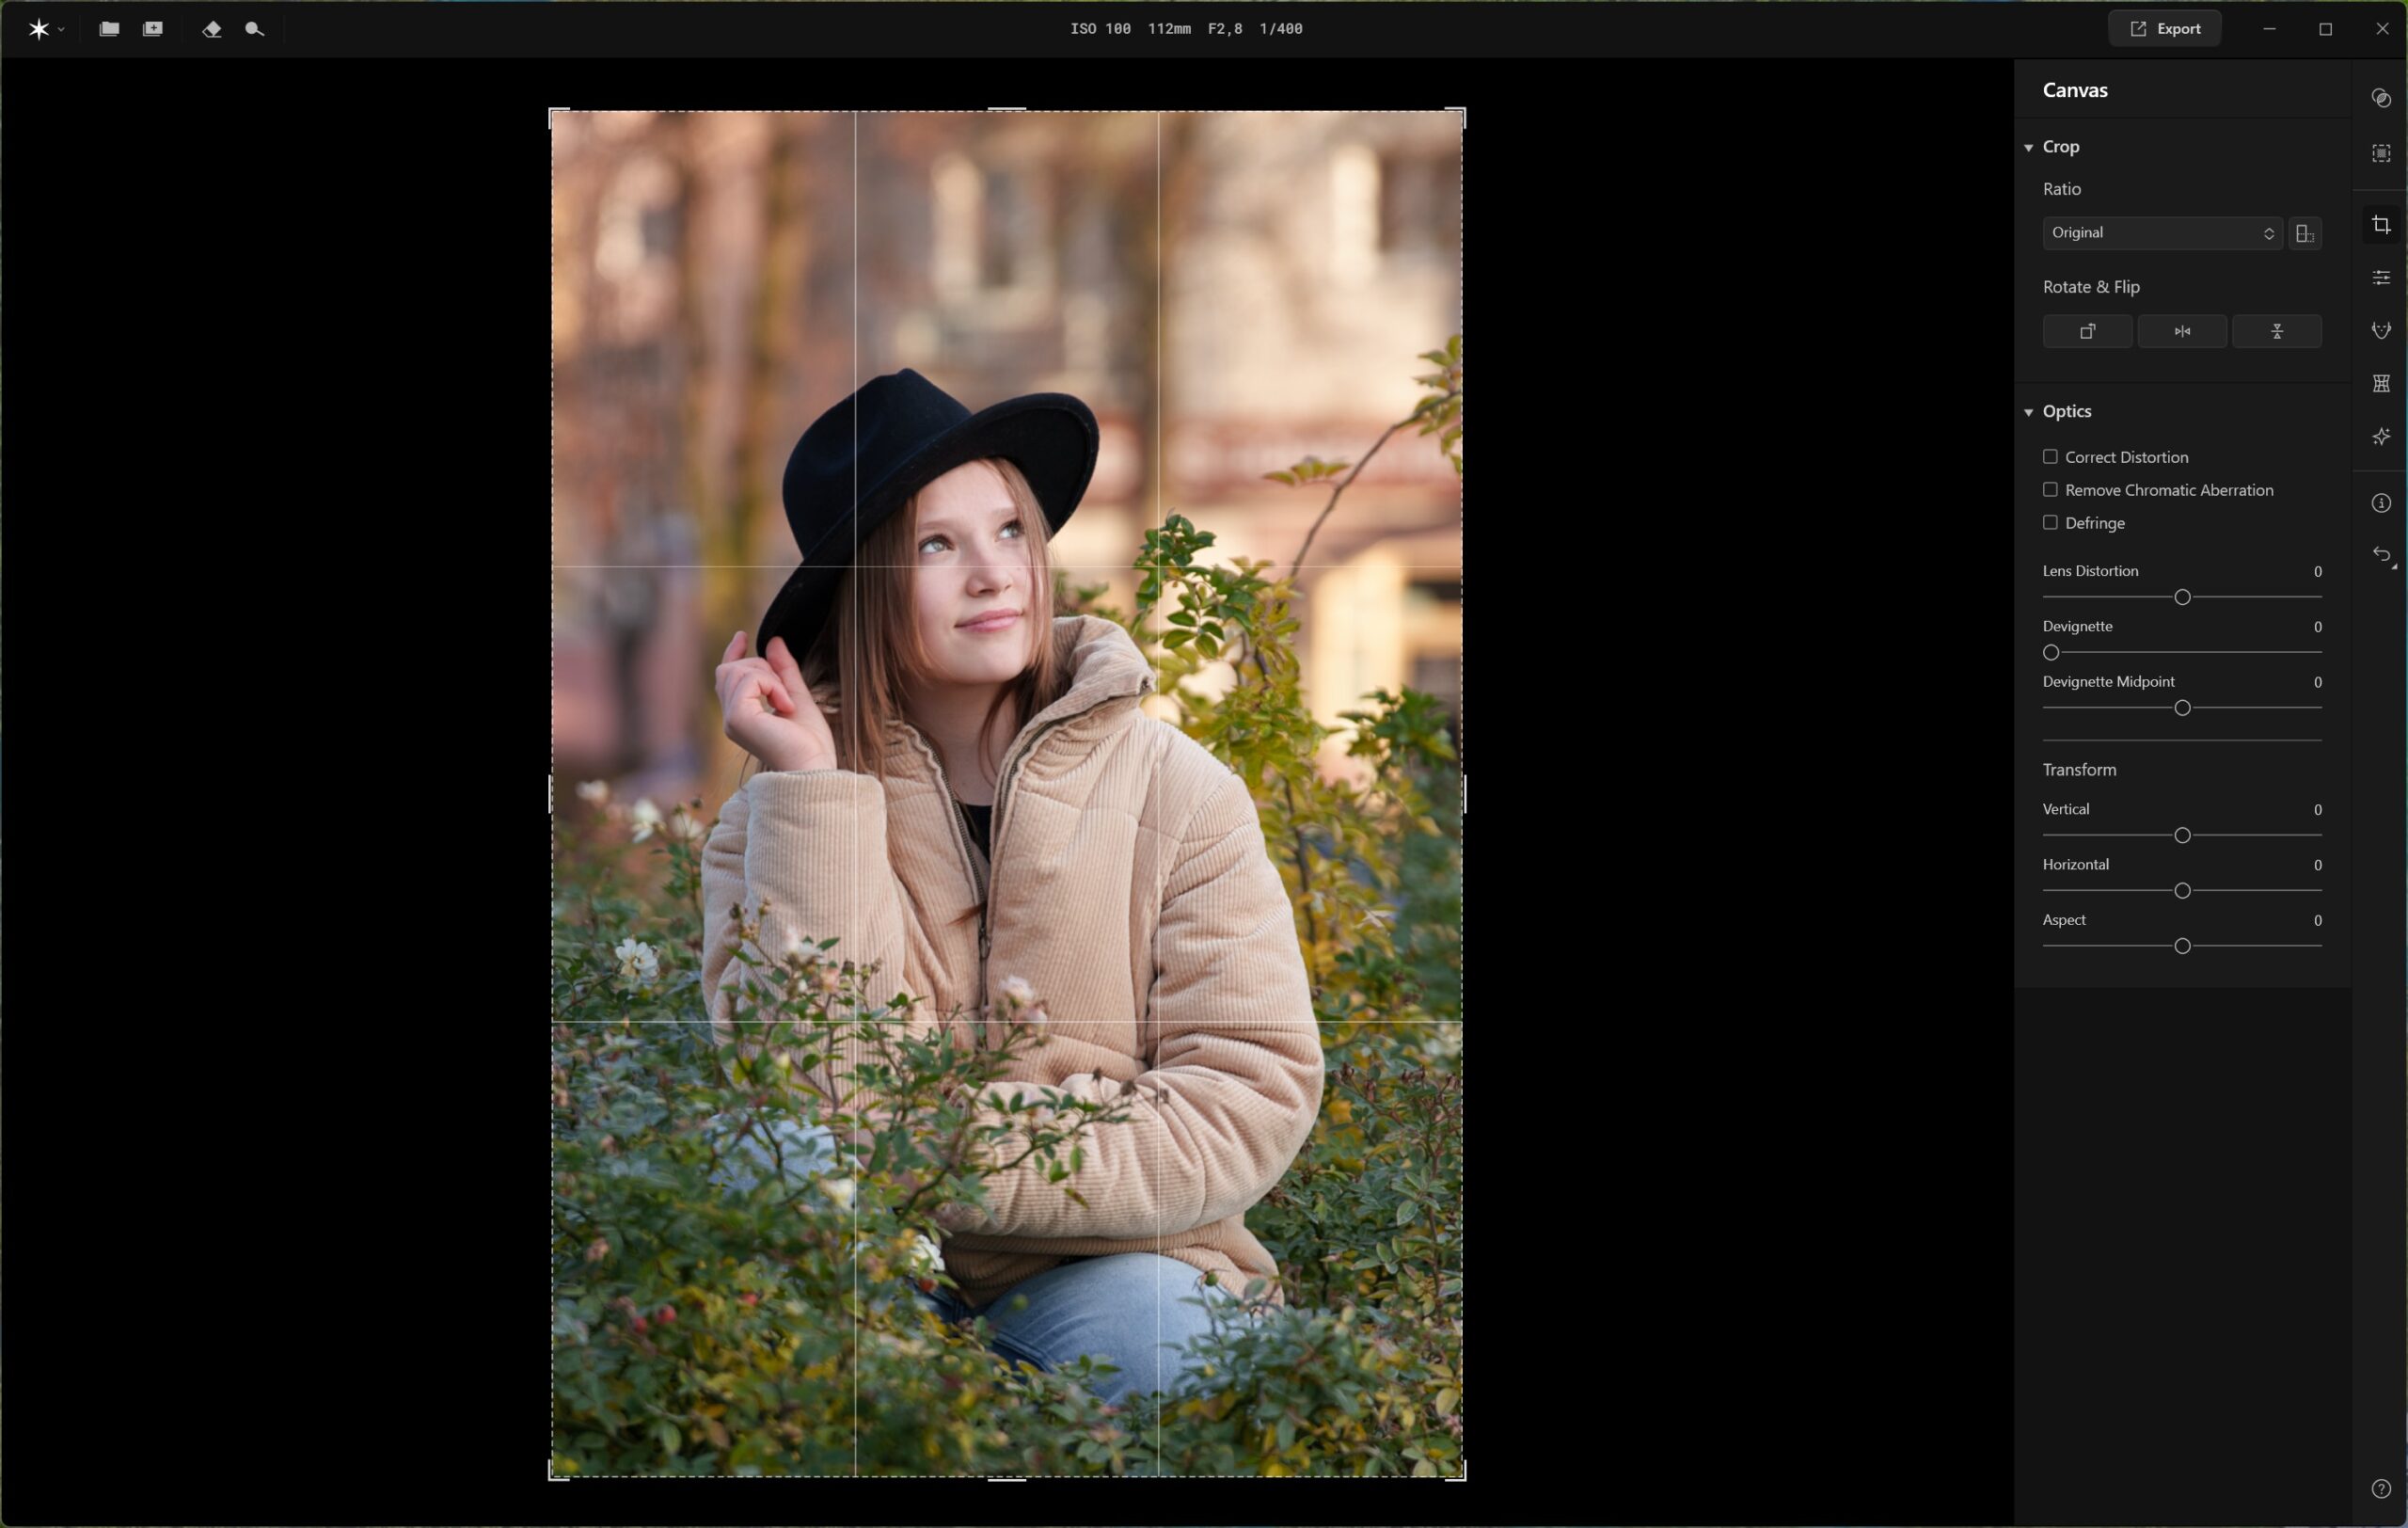Open the star logo app menu
Image resolution: width=2408 pixels, height=1528 pixels.
coord(39,29)
